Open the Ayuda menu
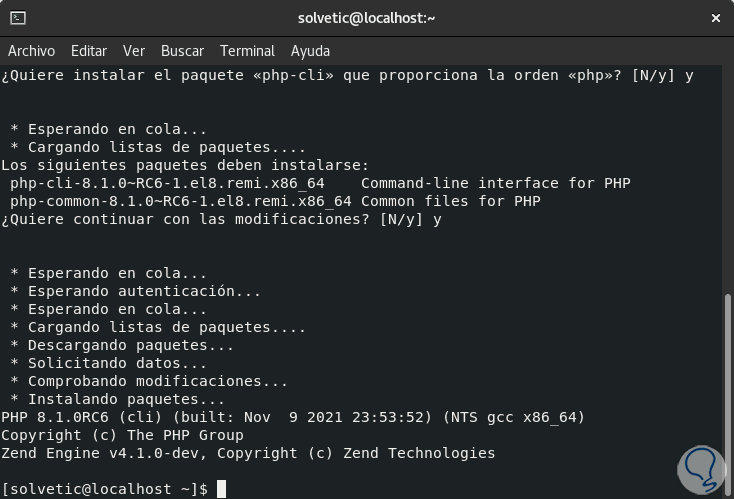 310,51
